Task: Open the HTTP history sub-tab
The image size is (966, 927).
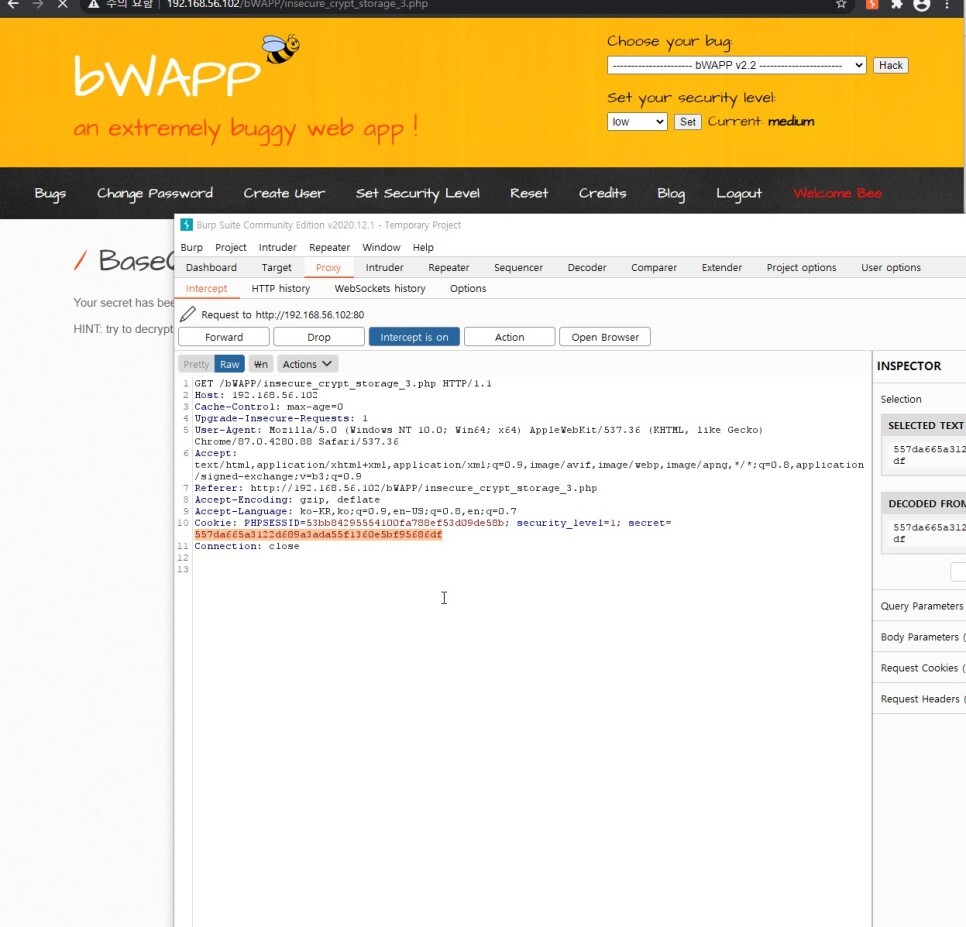Action: click(x=280, y=288)
